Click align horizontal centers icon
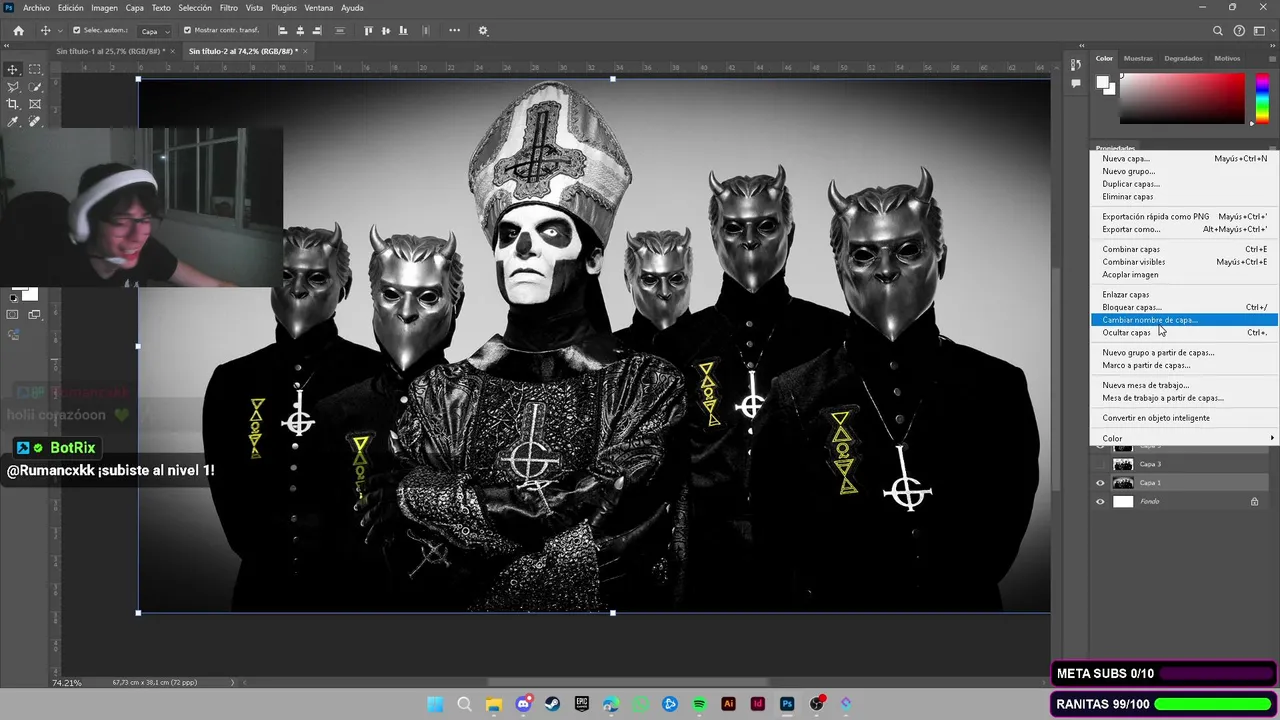 click(x=300, y=31)
